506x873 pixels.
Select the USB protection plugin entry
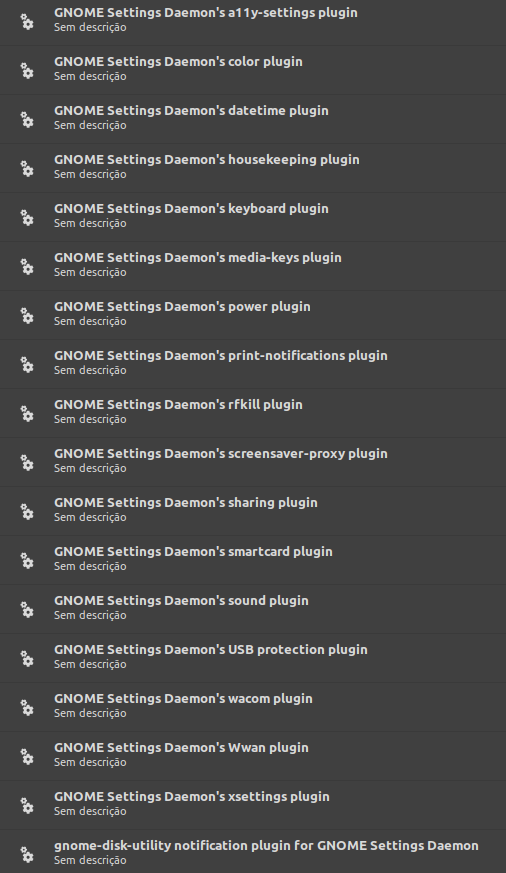pos(253,658)
